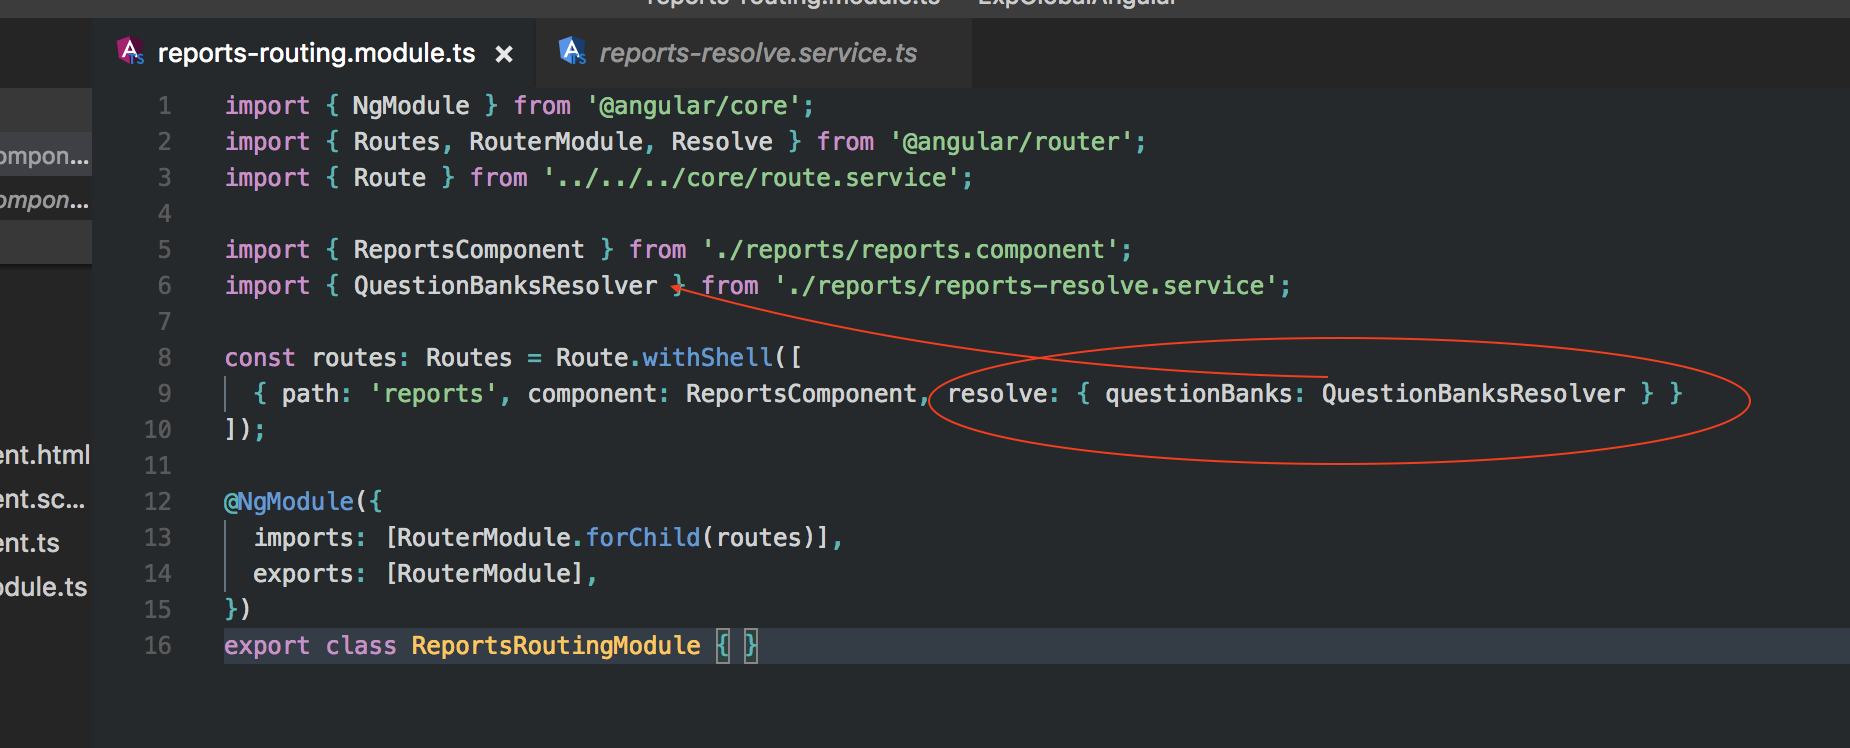Click 'const' keyword on line 8

coord(260,358)
